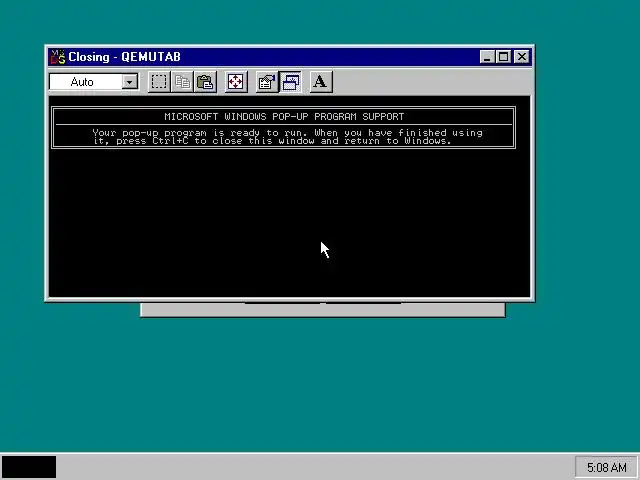The width and height of the screenshot is (640, 480).
Task: Open the Properties toolbar icon
Action: (267, 82)
